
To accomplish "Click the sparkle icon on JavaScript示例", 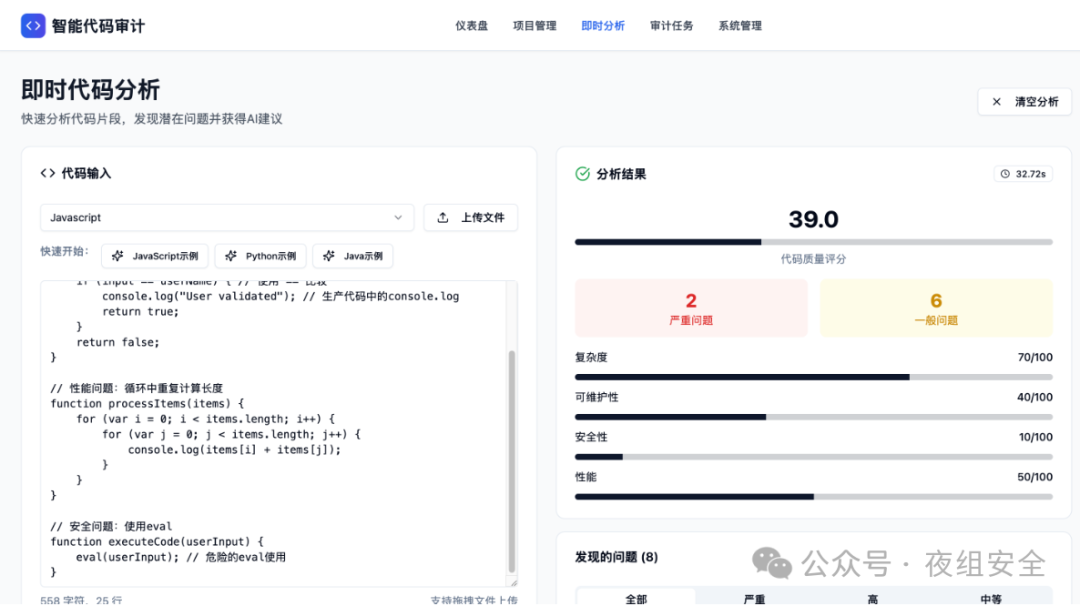I will [x=118, y=256].
